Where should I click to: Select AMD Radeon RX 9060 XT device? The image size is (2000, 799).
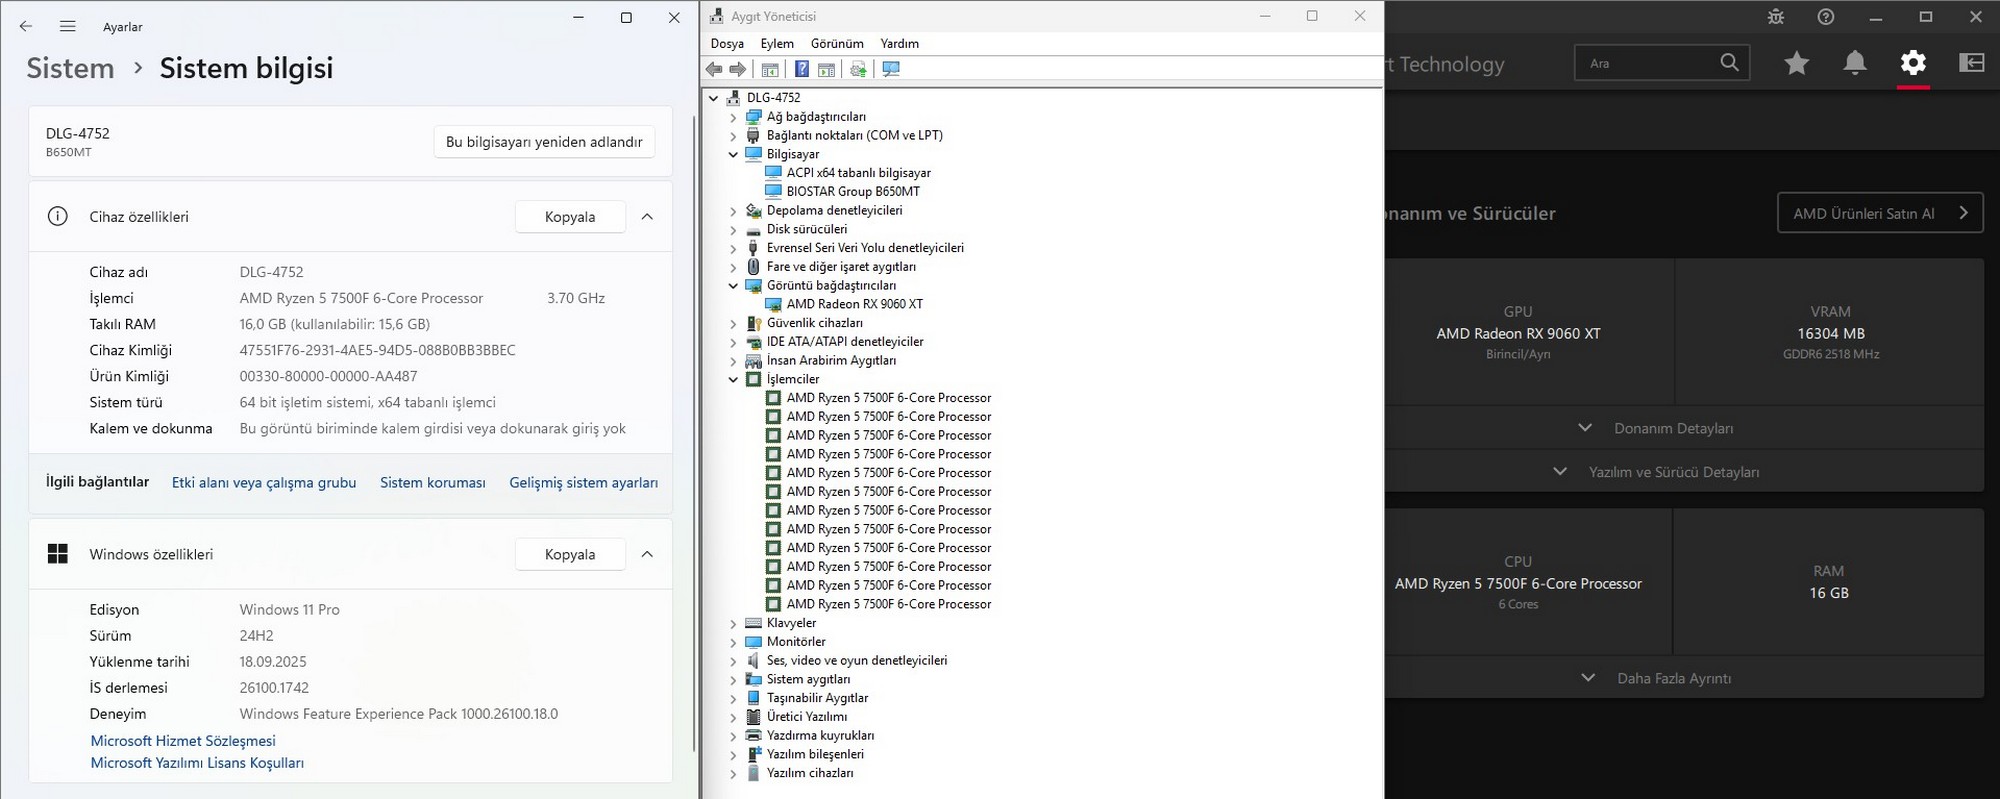pyautogui.click(x=854, y=304)
